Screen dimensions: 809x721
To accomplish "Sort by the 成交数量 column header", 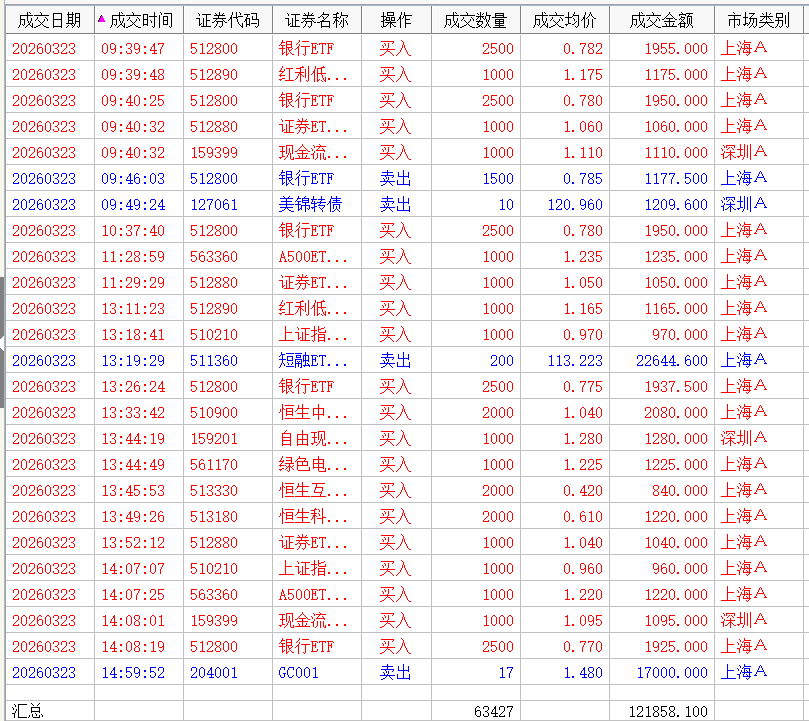I will click(x=475, y=20).
